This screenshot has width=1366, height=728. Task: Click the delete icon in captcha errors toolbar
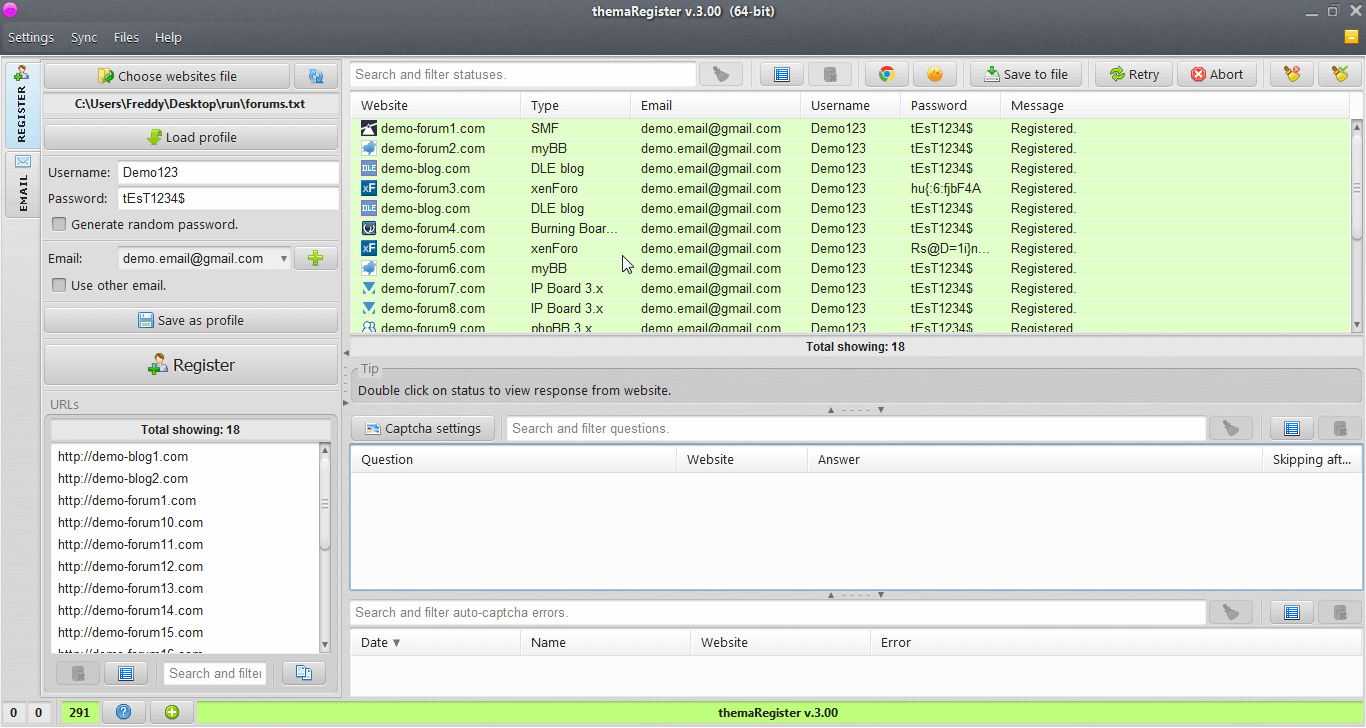pyautogui.click(x=1340, y=612)
